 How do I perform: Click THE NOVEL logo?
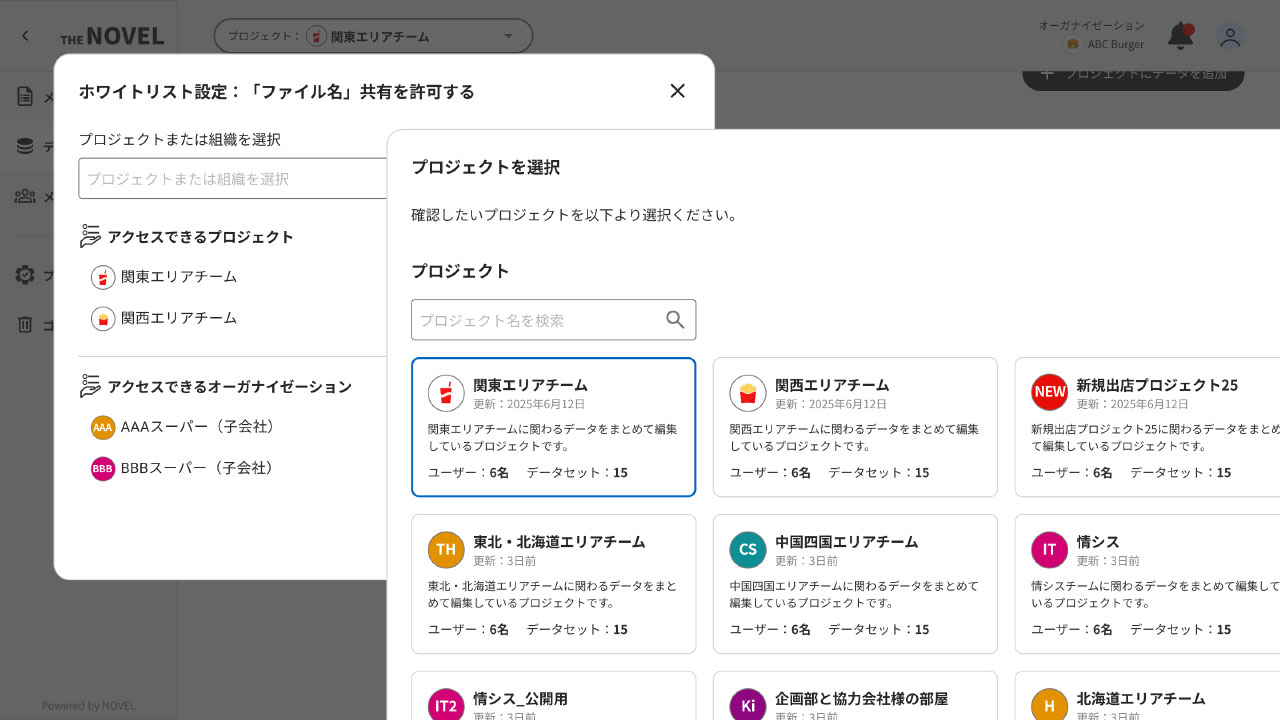tap(112, 37)
